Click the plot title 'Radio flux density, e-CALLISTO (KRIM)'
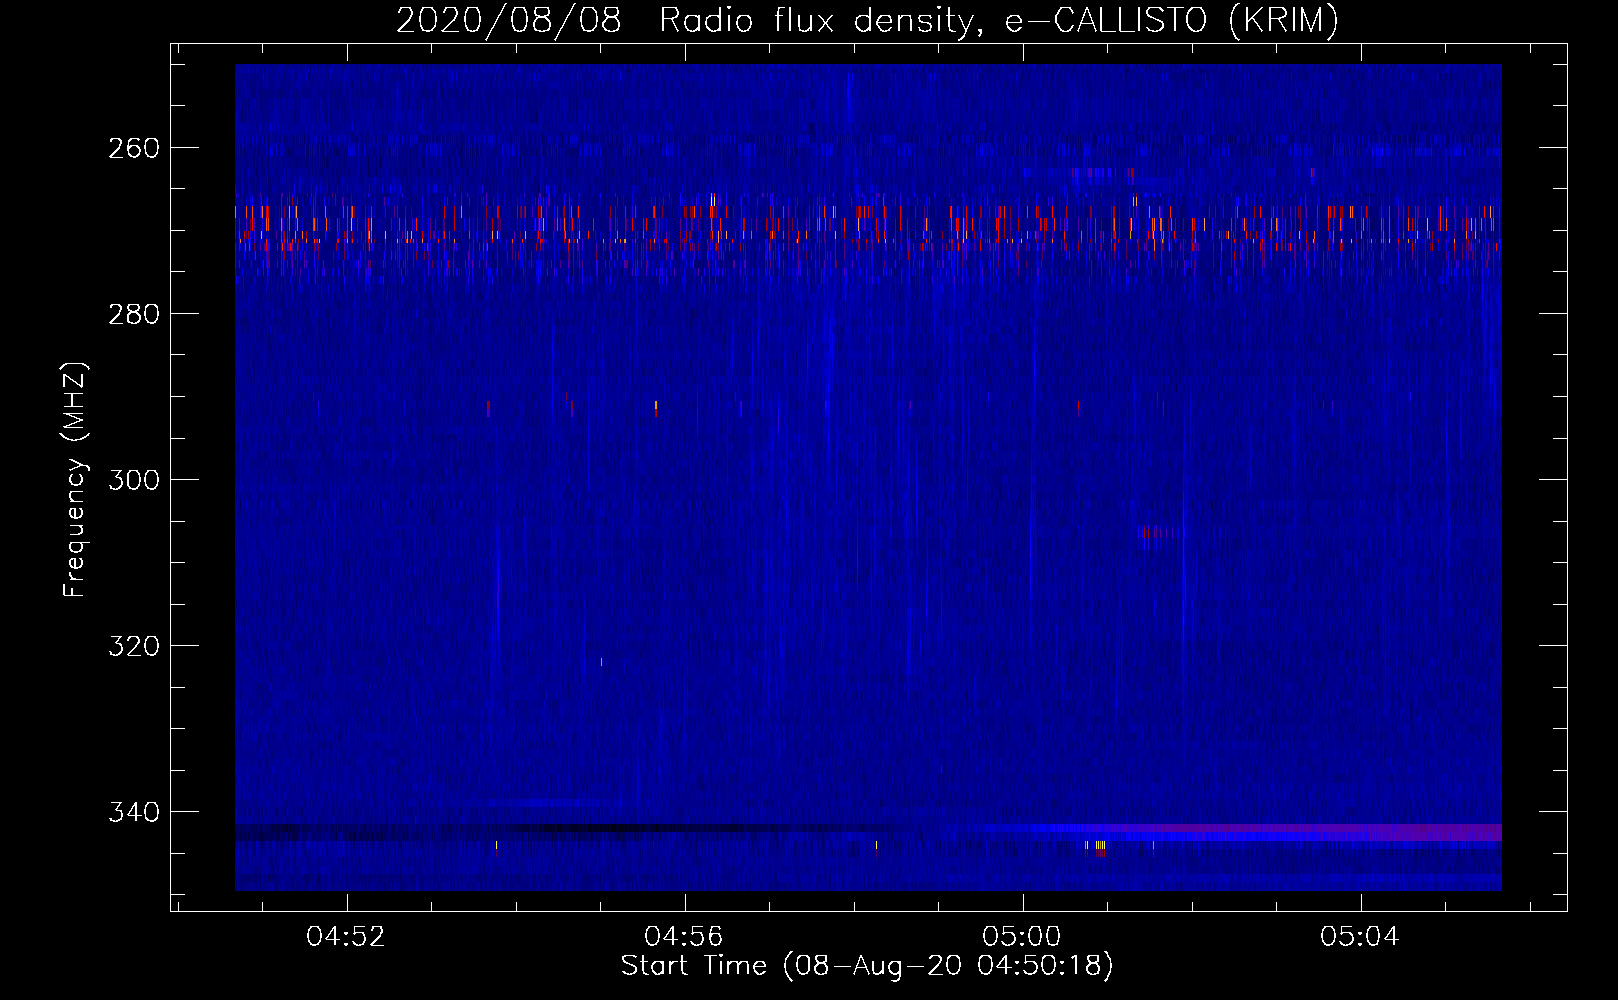Image resolution: width=1618 pixels, height=1000 pixels. pos(999,20)
